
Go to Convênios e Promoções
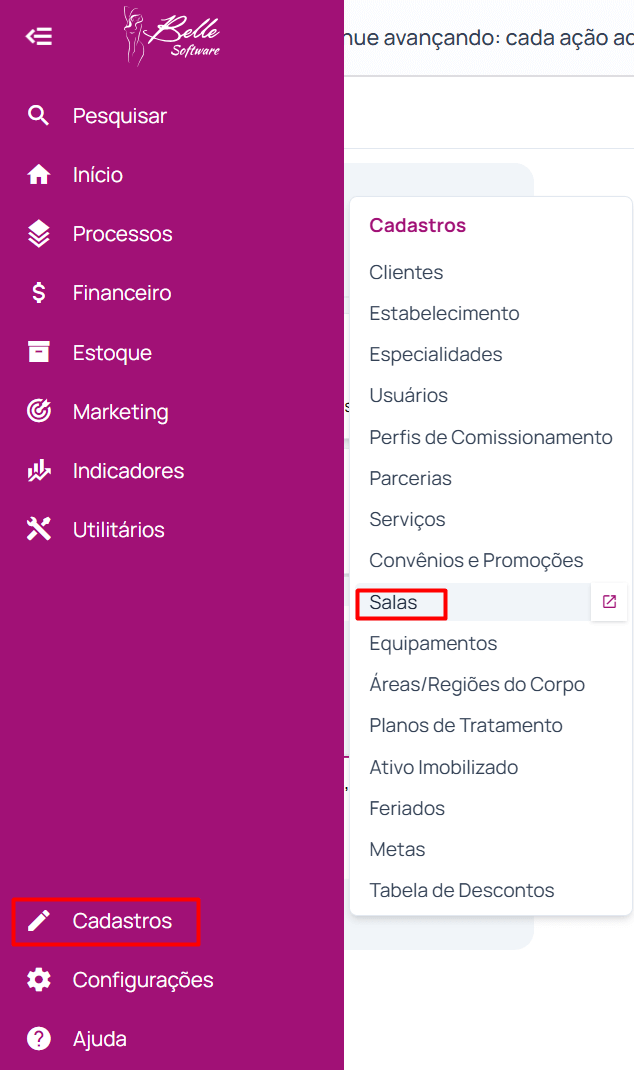[x=476, y=561]
